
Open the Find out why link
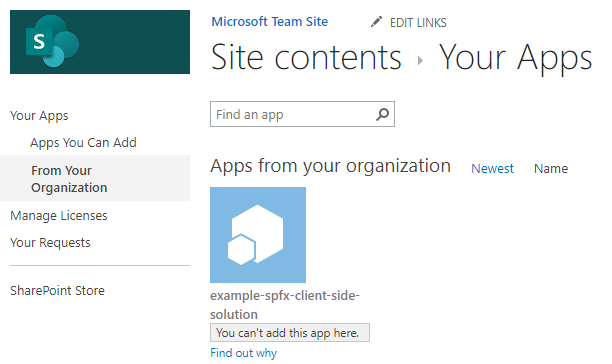point(244,353)
